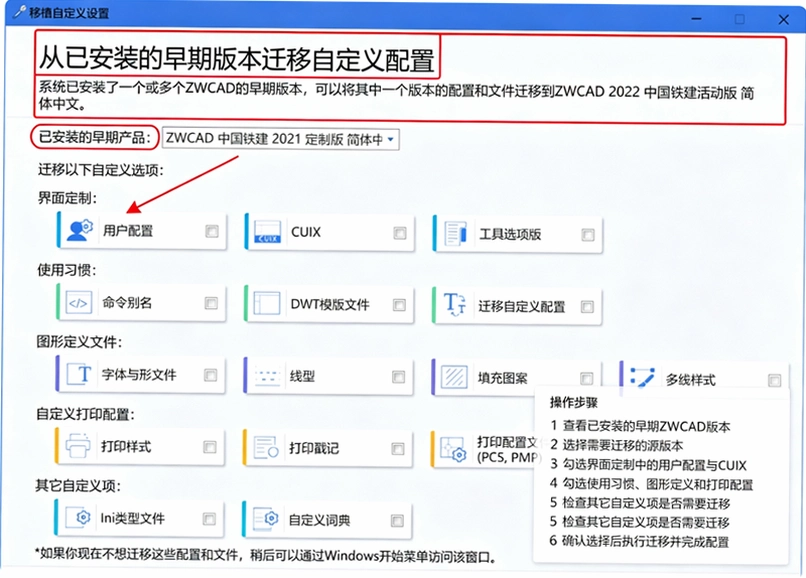Click the 多线样式 multiline icon
The width and height of the screenshot is (806, 578).
pyautogui.click(x=642, y=377)
